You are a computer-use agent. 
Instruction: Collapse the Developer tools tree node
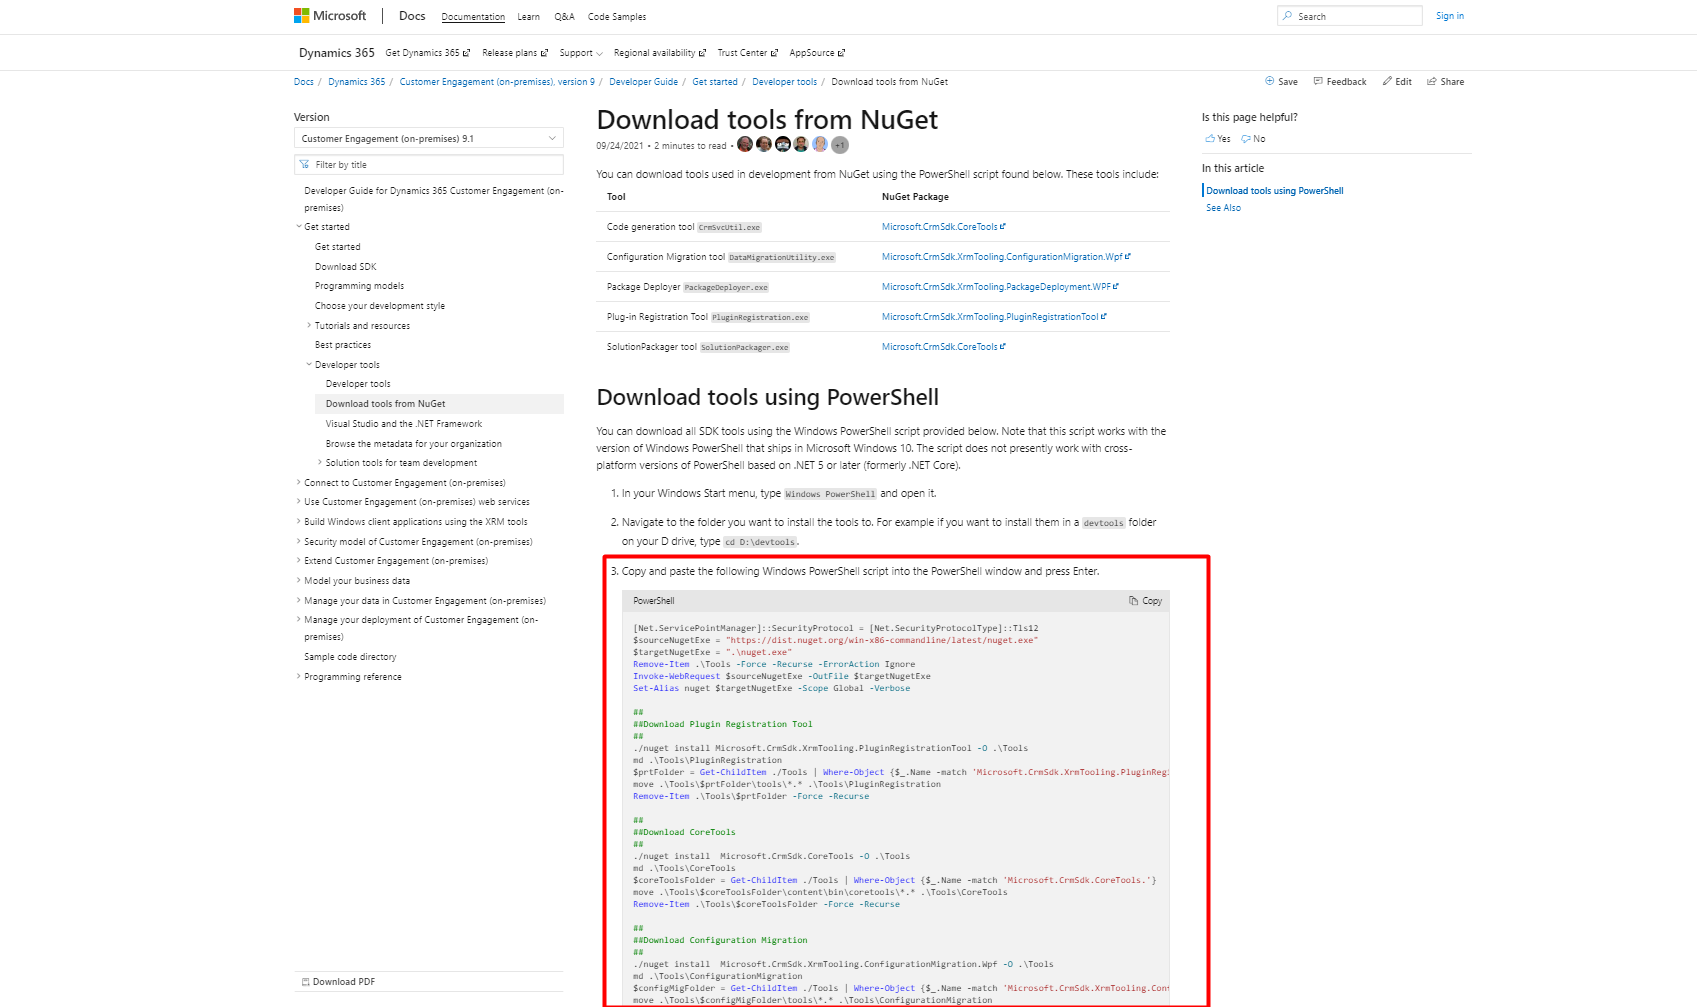coord(309,365)
